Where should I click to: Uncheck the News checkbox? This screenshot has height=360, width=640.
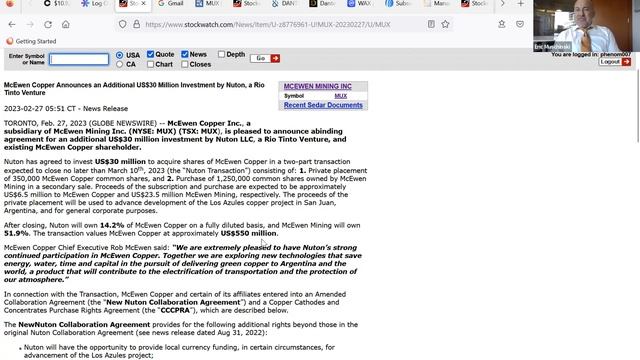pyautogui.click(x=184, y=54)
